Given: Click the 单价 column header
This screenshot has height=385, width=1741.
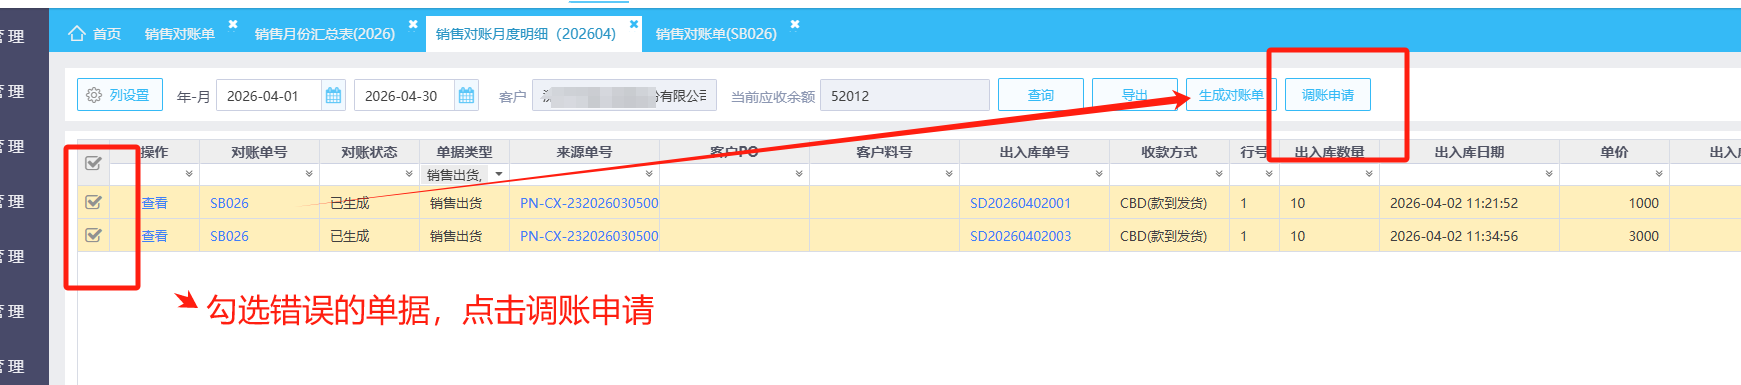Looking at the screenshot, I should tap(1614, 152).
